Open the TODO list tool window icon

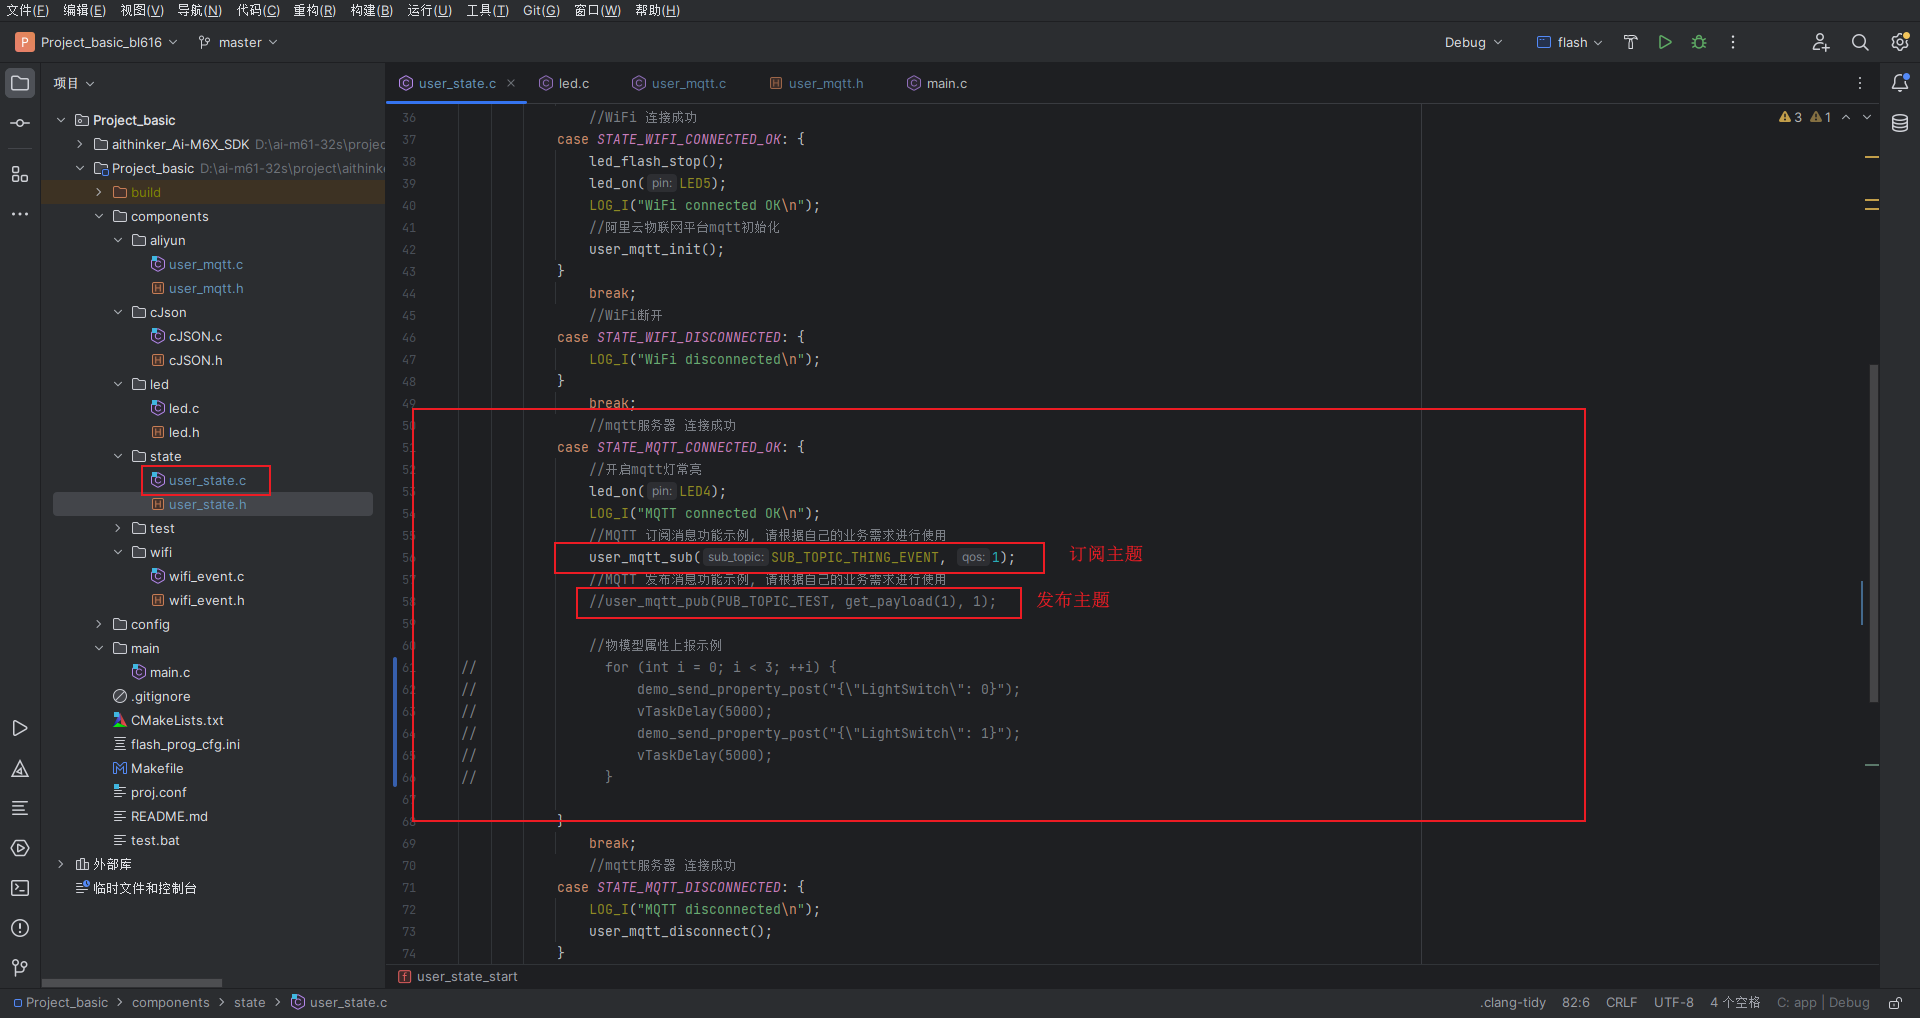click(x=20, y=808)
